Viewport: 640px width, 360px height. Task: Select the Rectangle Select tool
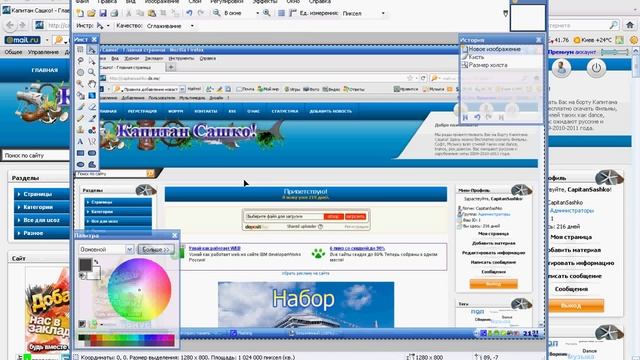pos(80,49)
